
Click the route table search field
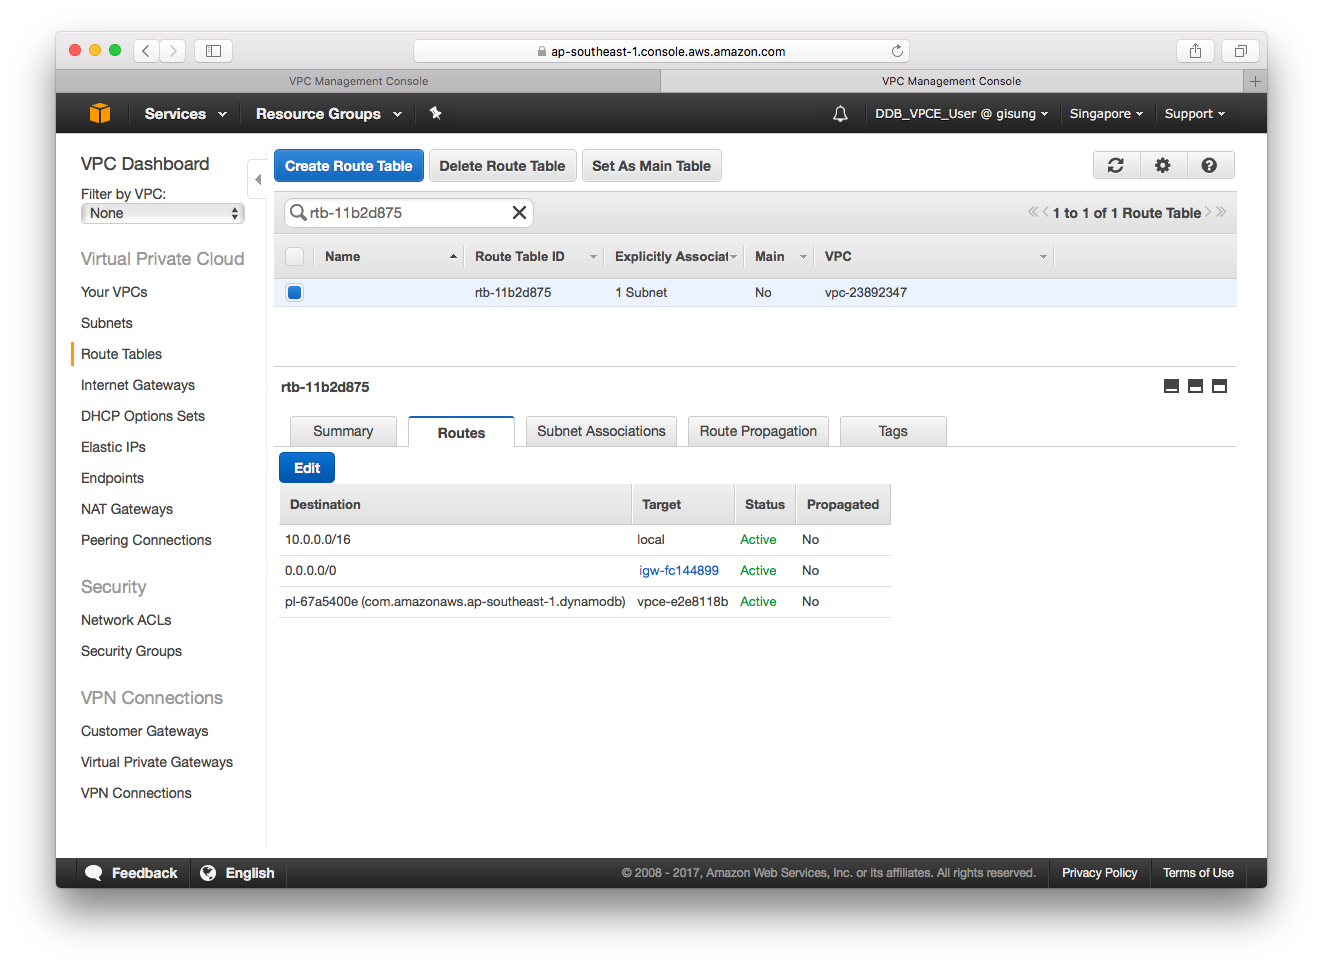click(409, 212)
